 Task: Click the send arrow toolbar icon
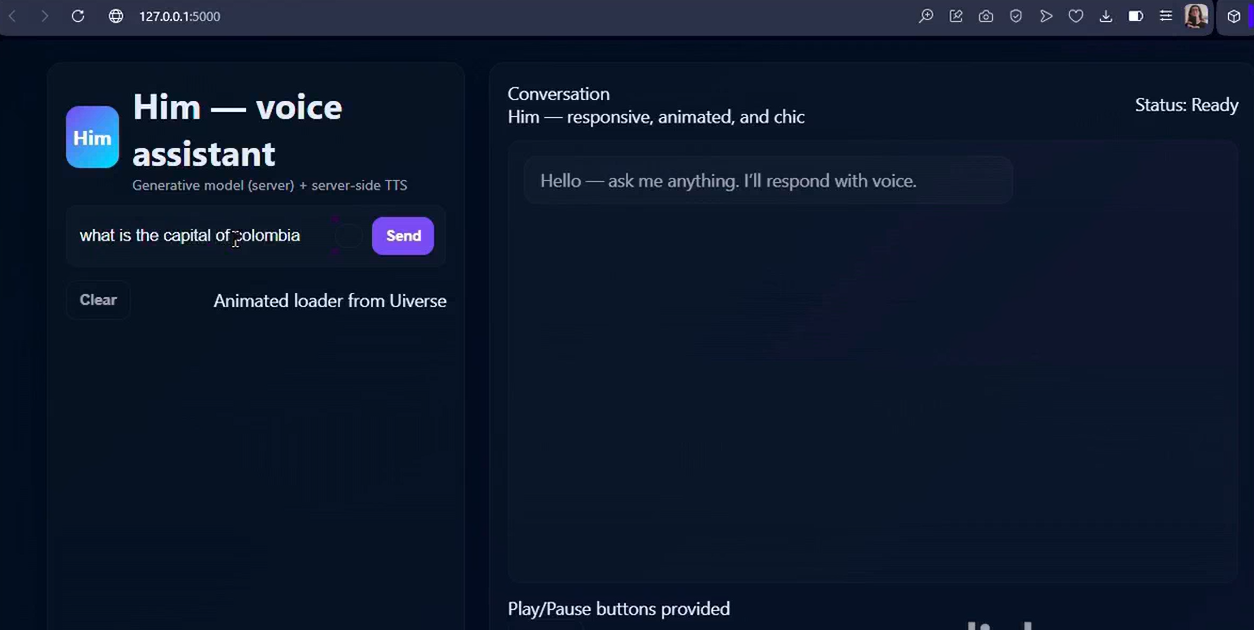click(1046, 16)
